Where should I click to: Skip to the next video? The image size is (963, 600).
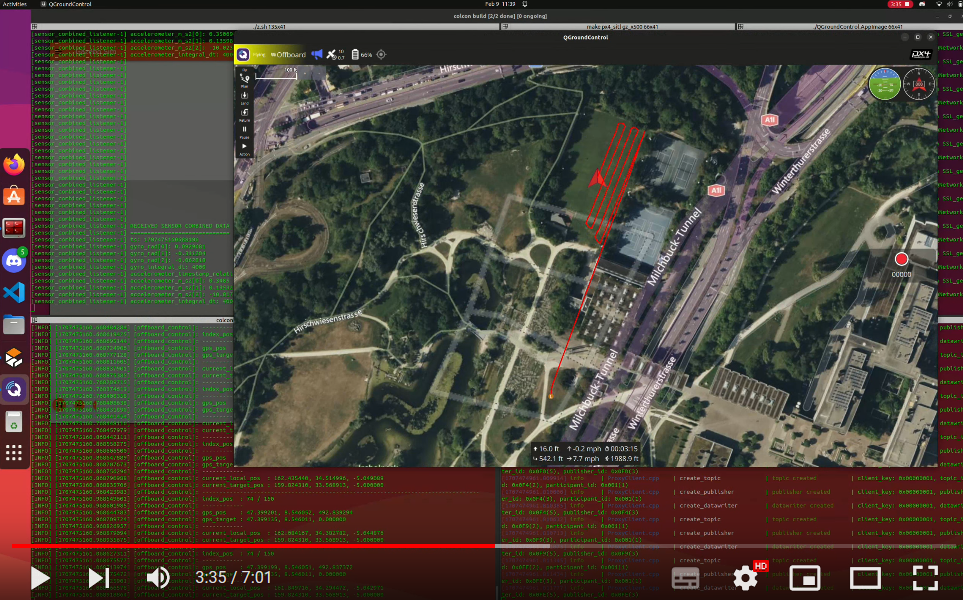point(99,578)
